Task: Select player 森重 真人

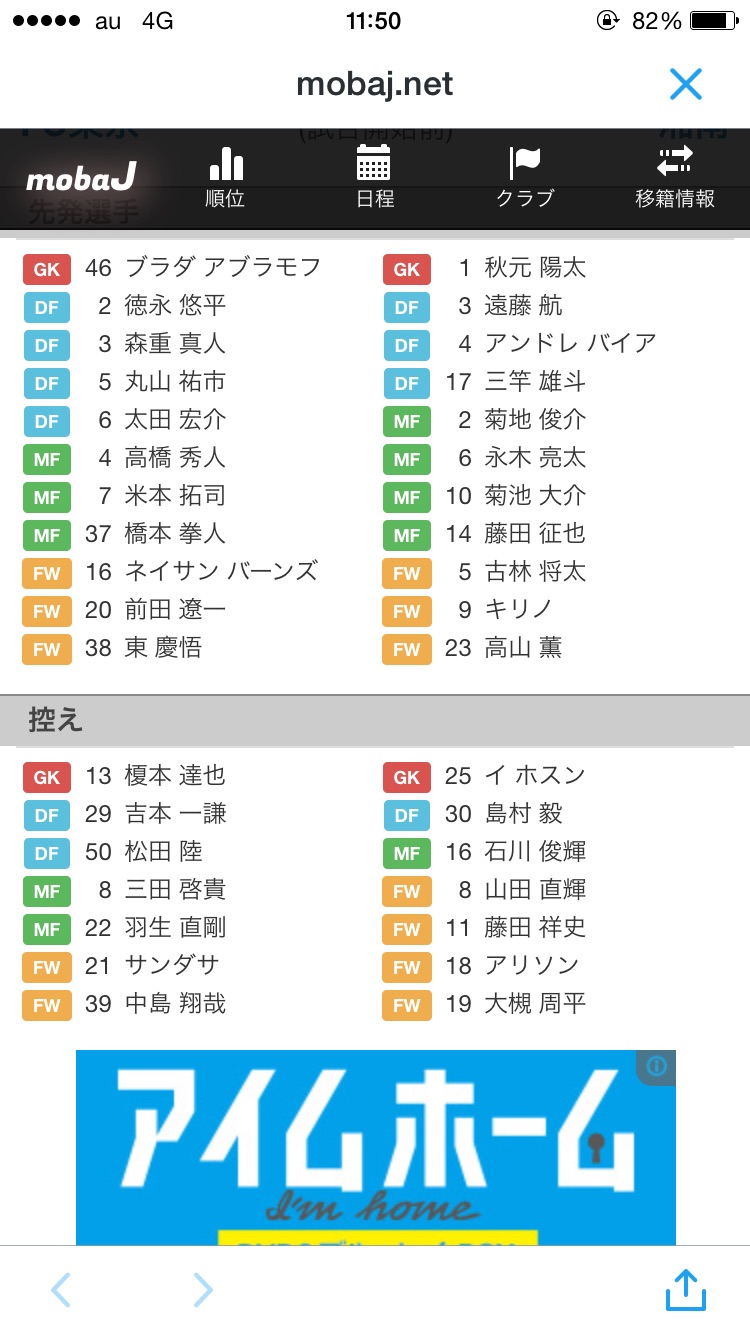Action: 175,344
